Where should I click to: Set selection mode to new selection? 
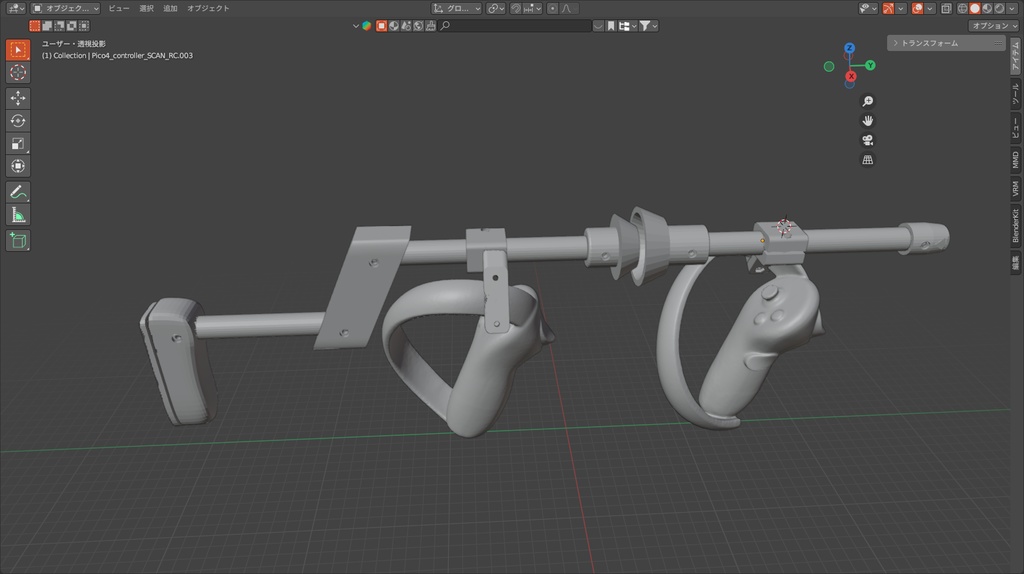coord(35,25)
